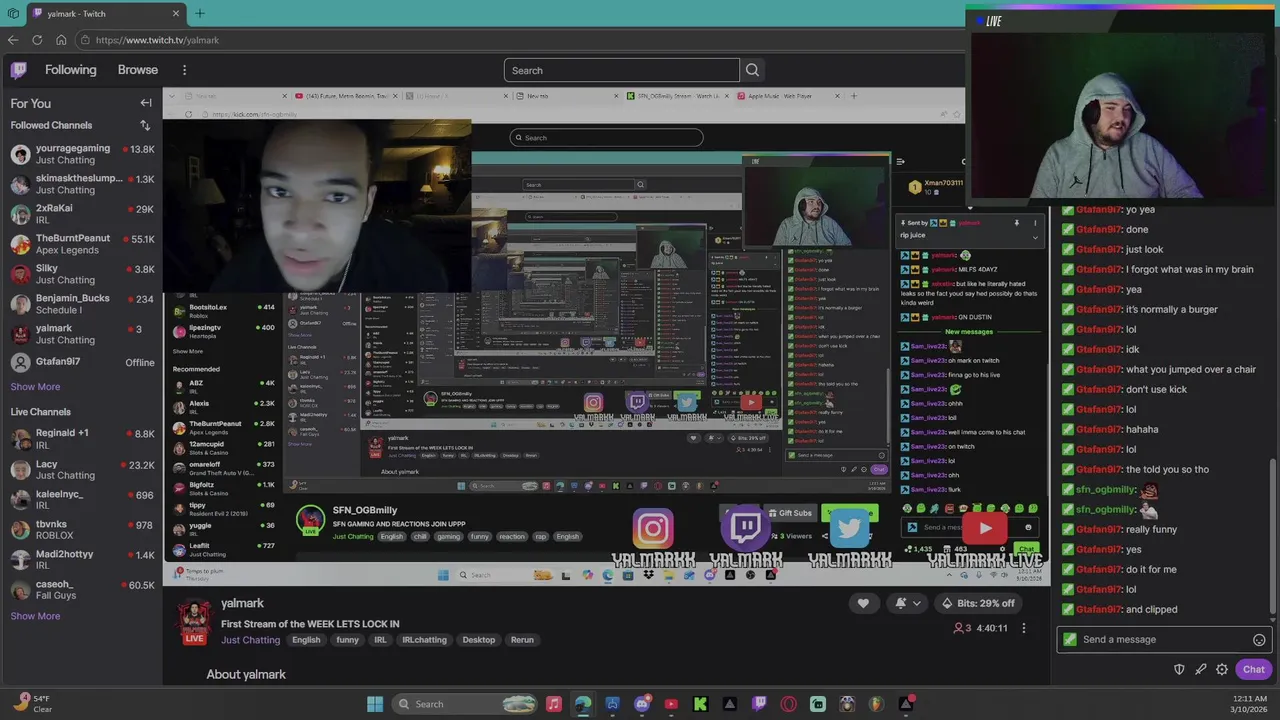Open a new browser tab
This screenshot has height=720, width=1280.
tap(199, 13)
